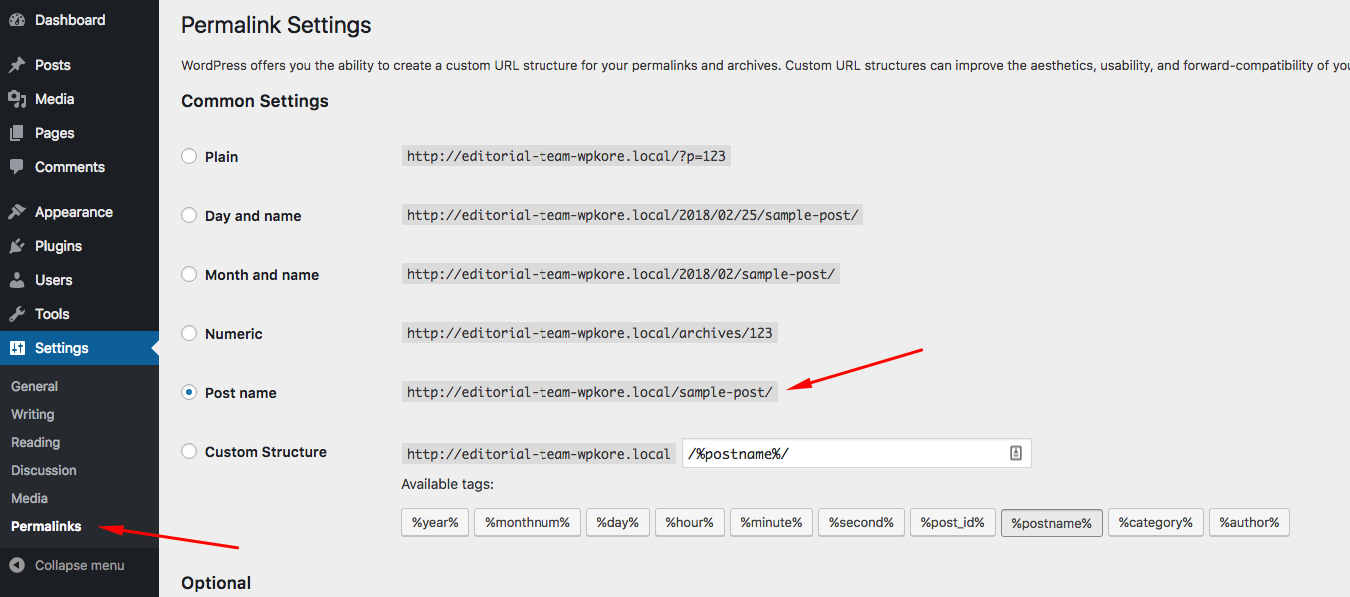1350x597 pixels.
Task: Insert the %second% tag
Action: (861, 522)
